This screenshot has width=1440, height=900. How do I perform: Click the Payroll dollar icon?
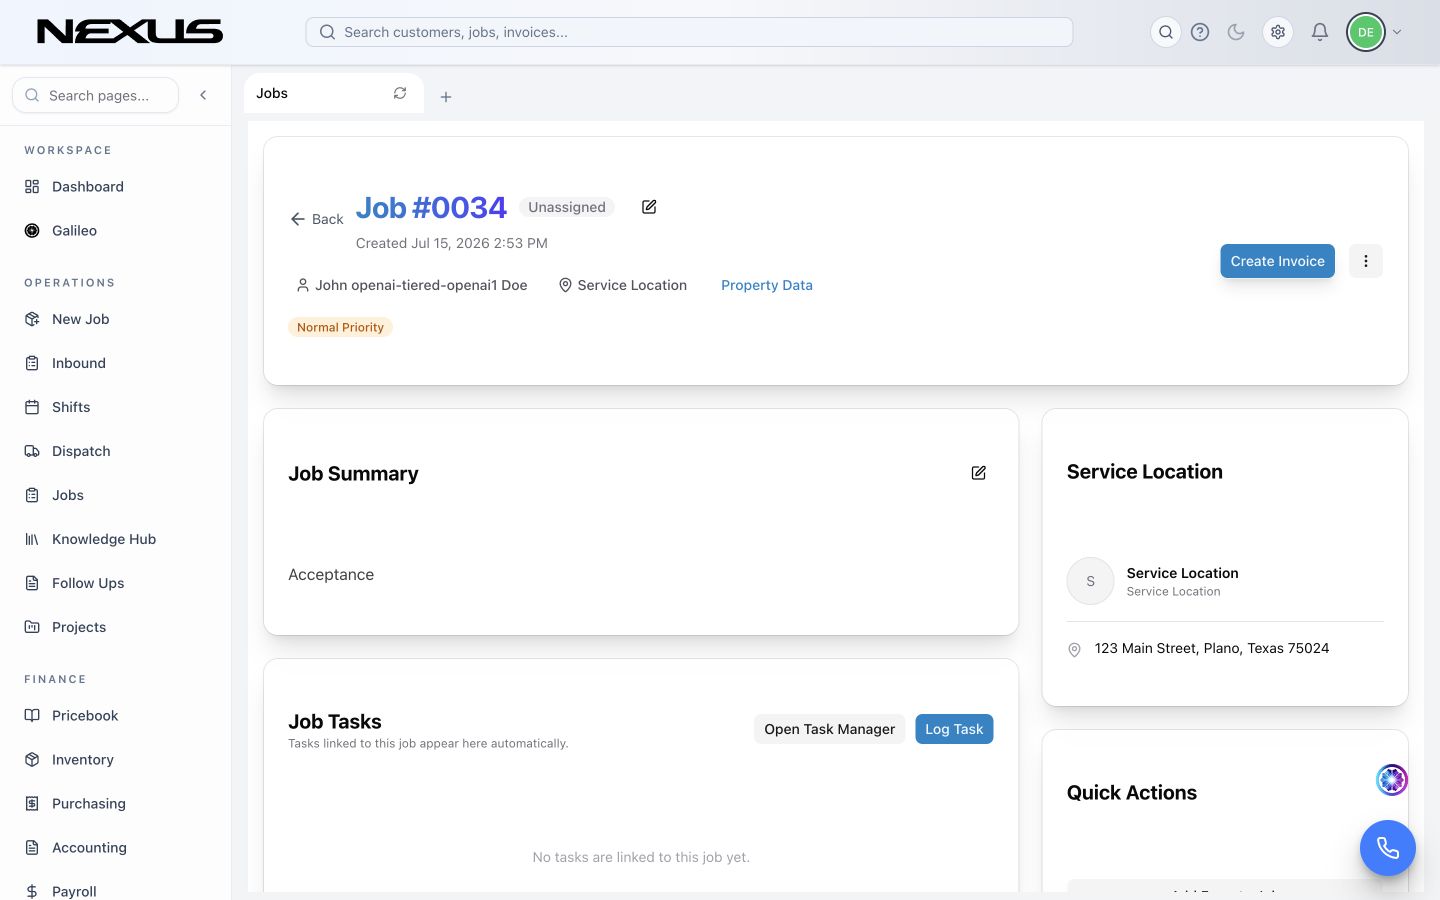(32, 891)
